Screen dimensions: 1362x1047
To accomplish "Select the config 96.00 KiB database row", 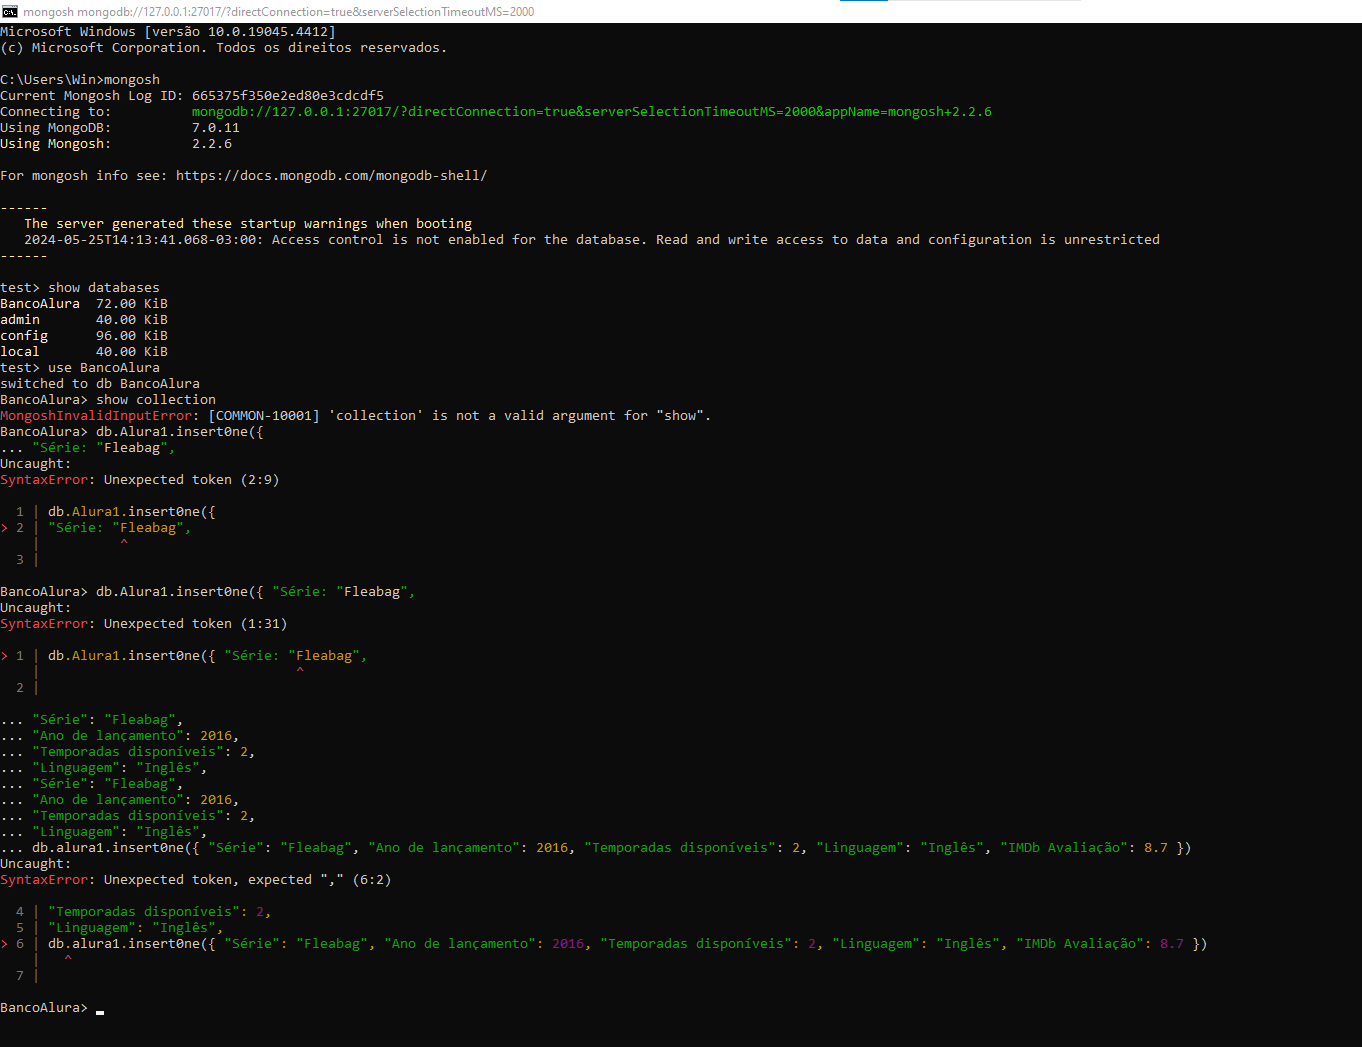I will coord(84,336).
